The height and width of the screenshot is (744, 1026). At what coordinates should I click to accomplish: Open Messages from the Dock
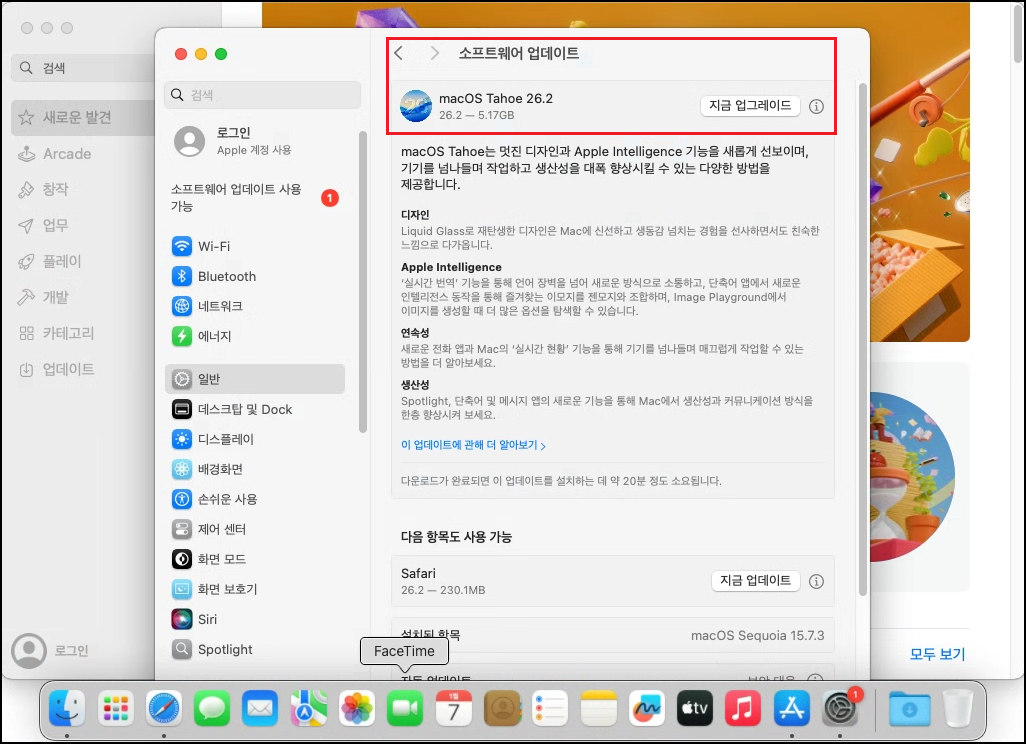[x=212, y=708]
